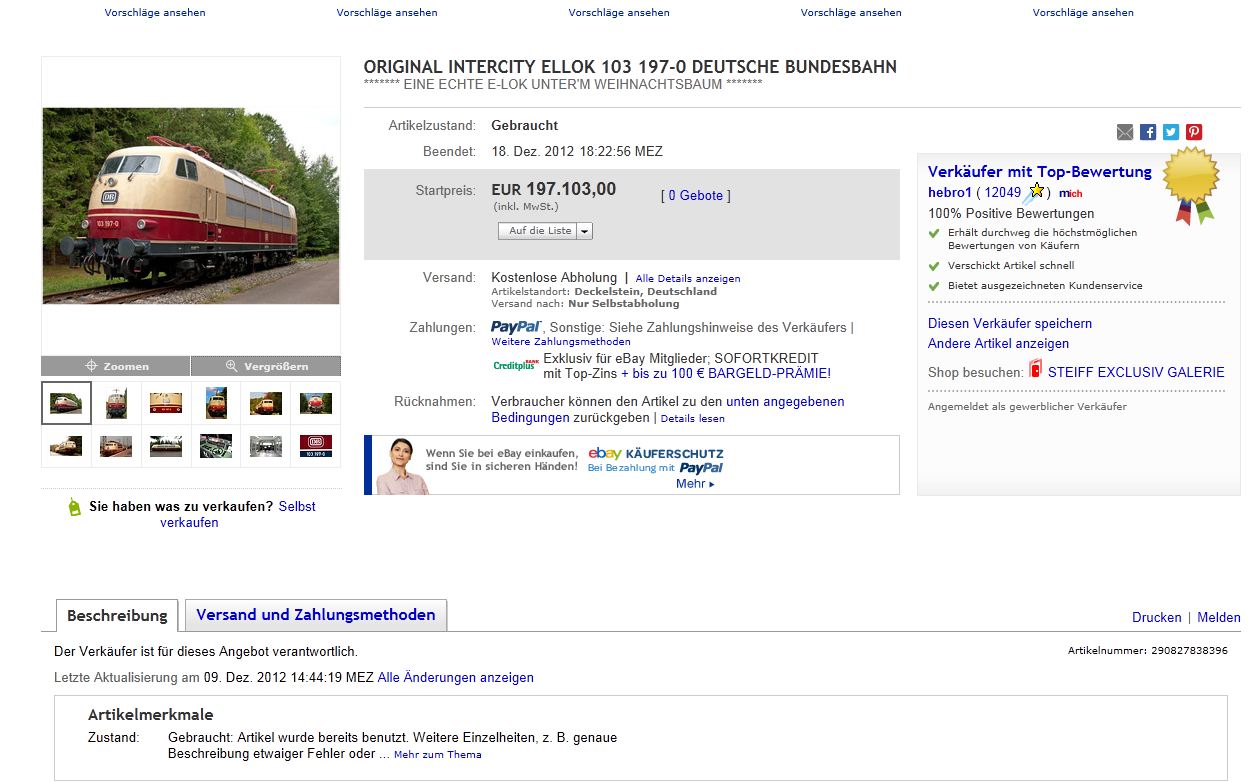Pin listing with Pinterest icon
The height and width of the screenshot is (782, 1257).
[x=1194, y=132]
